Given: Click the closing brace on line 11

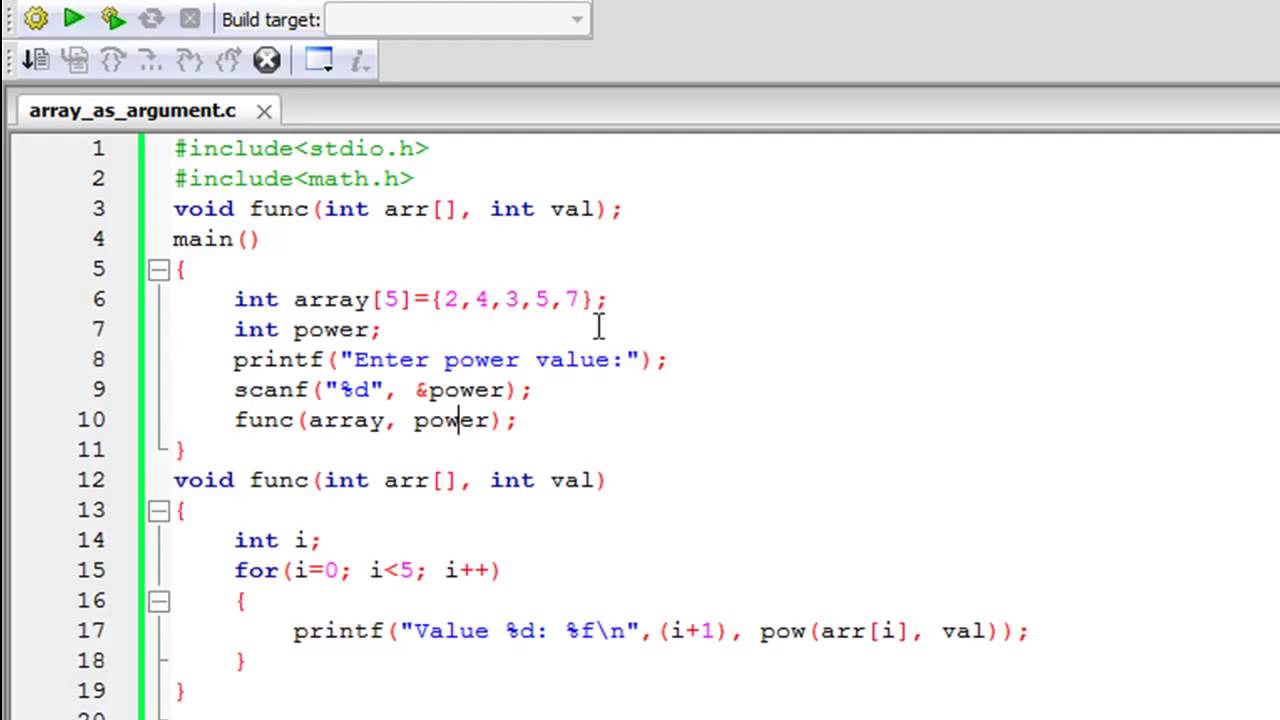Looking at the screenshot, I should click(x=180, y=450).
